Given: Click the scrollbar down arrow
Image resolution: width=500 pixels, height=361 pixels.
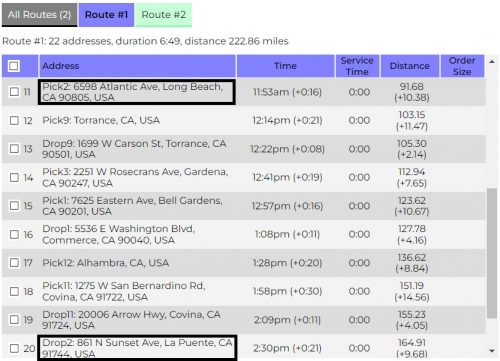Looking at the screenshot, I should pos(492,351).
